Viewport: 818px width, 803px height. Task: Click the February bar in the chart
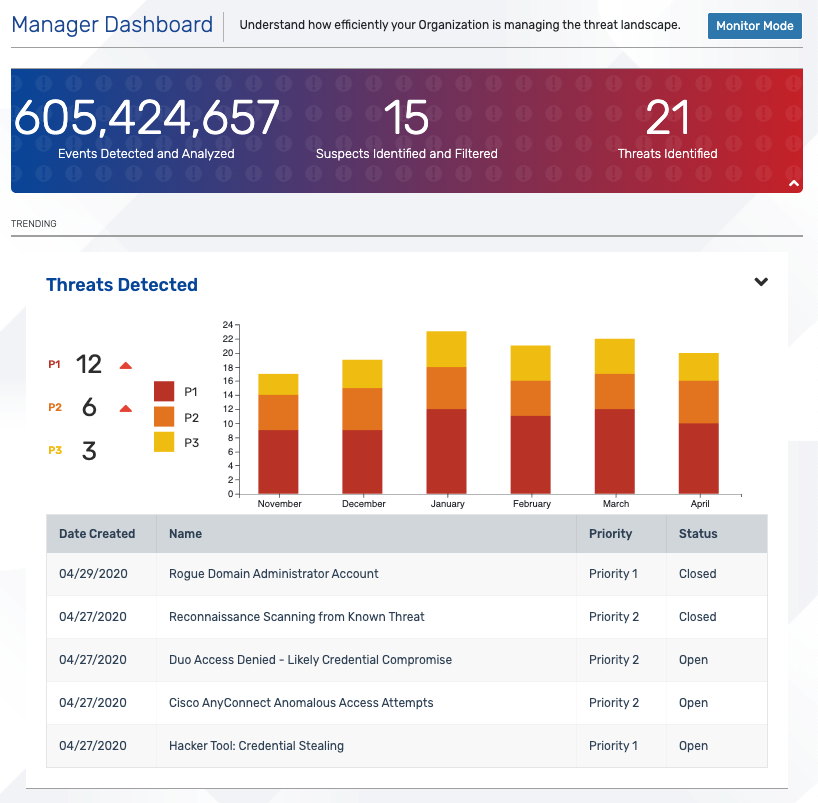531,420
